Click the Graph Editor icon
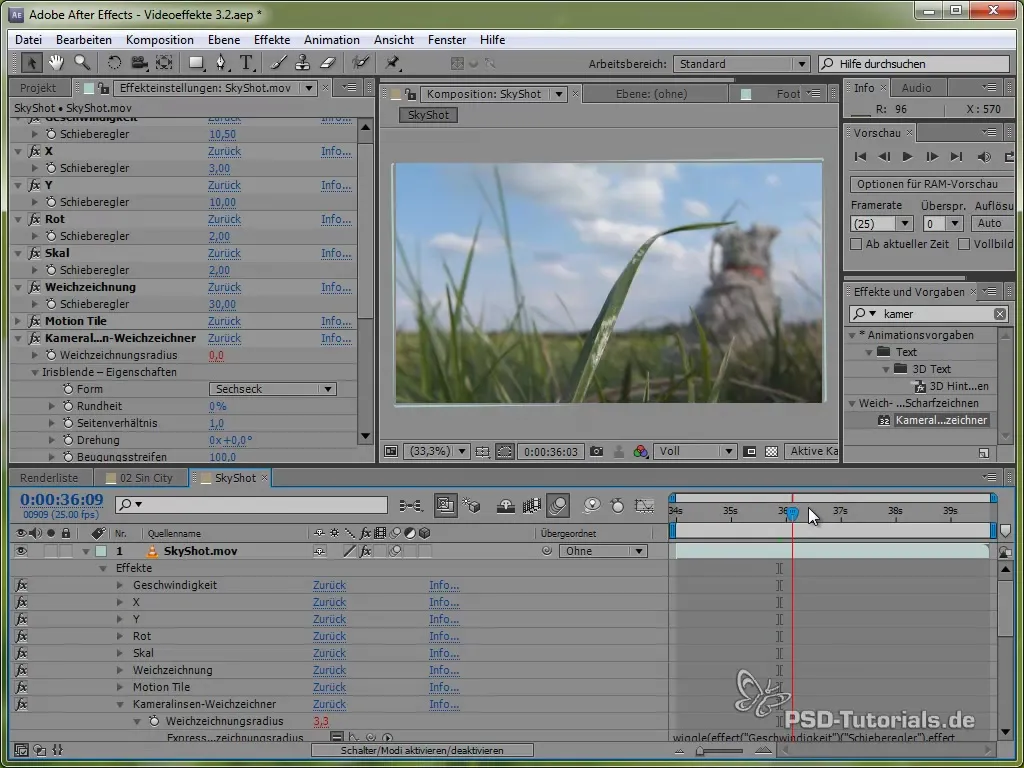Viewport: 1024px width, 768px height. (643, 505)
